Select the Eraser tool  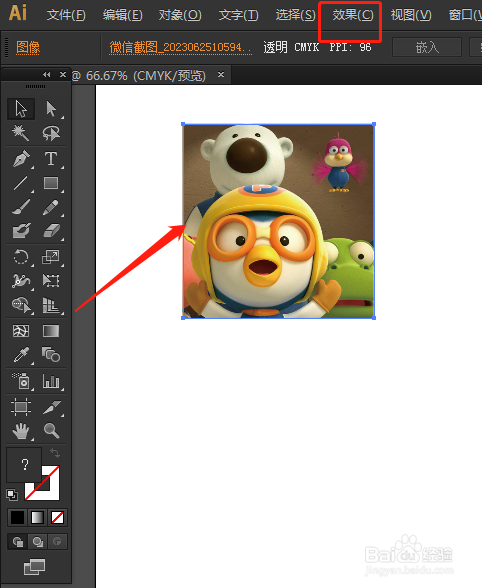[51, 231]
